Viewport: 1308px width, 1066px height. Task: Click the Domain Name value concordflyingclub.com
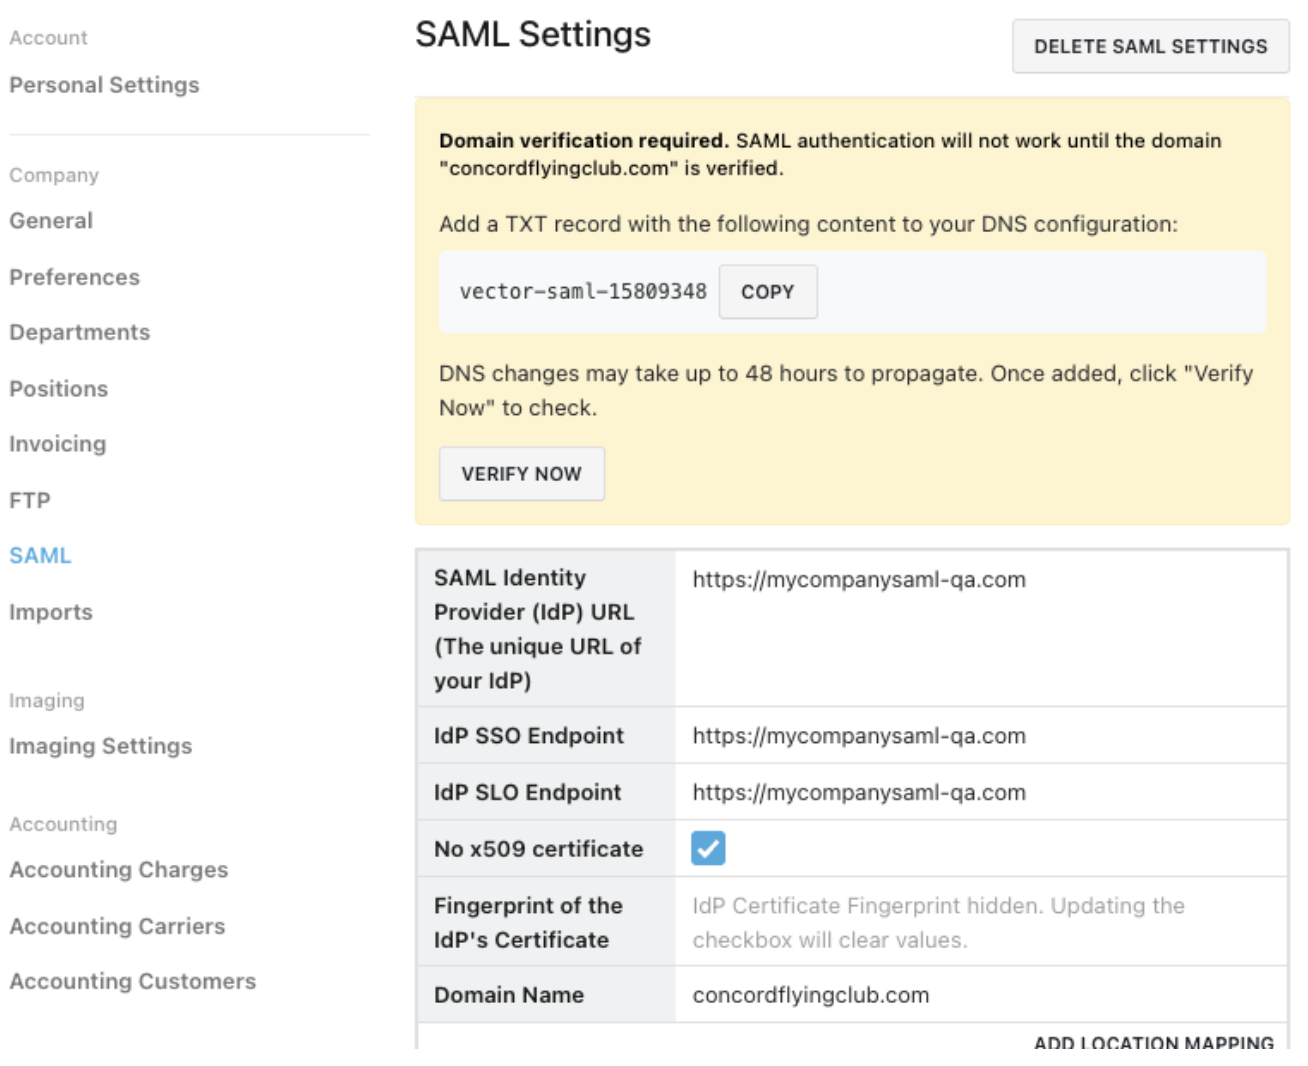(810, 995)
